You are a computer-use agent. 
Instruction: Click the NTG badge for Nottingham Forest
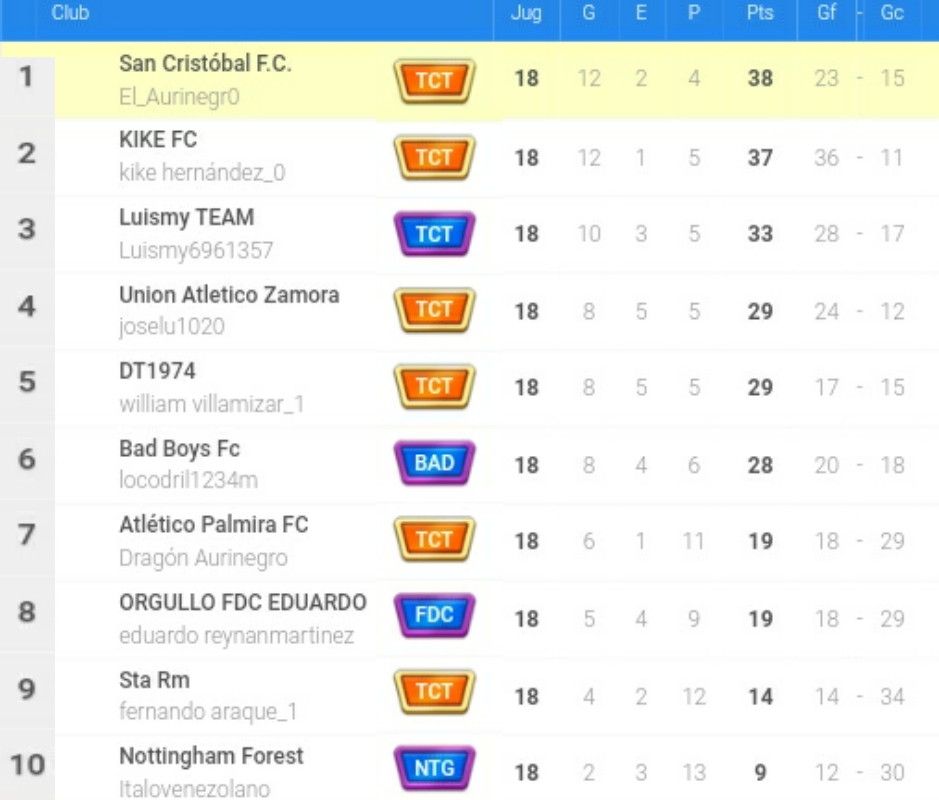[434, 768]
